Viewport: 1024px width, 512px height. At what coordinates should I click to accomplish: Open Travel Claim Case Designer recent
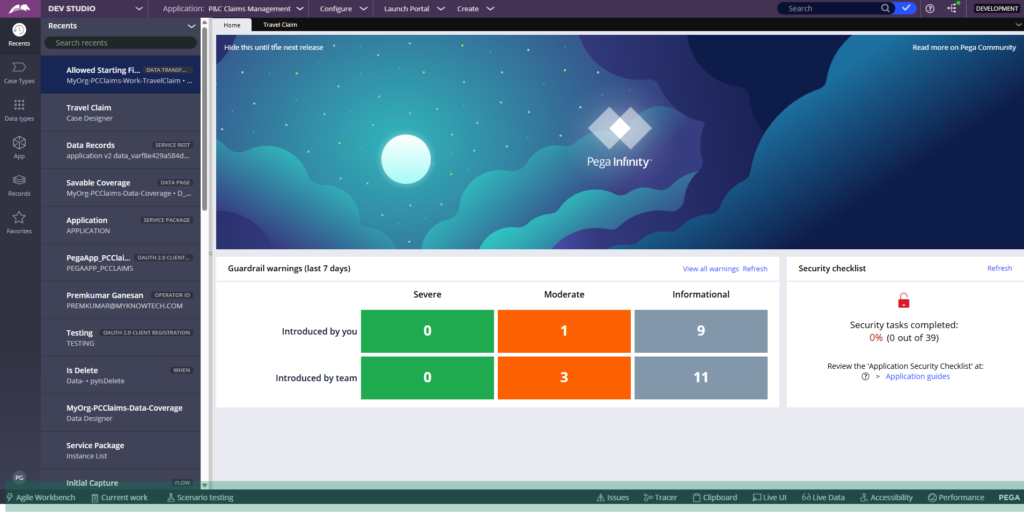121,112
